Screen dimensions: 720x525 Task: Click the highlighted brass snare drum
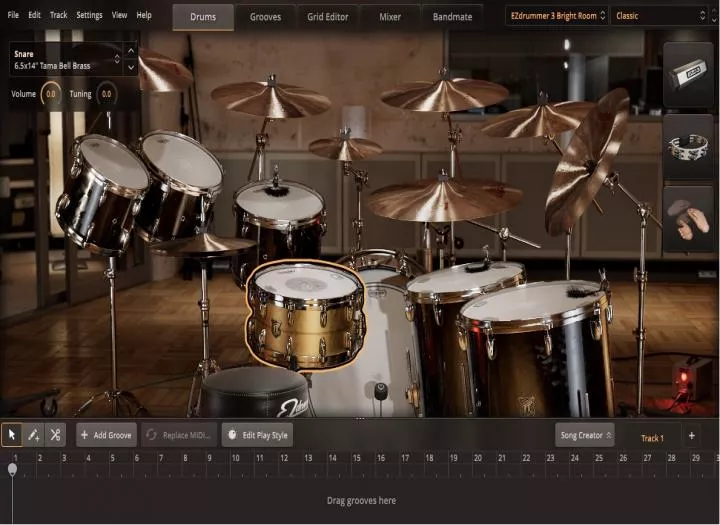pos(305,315)
